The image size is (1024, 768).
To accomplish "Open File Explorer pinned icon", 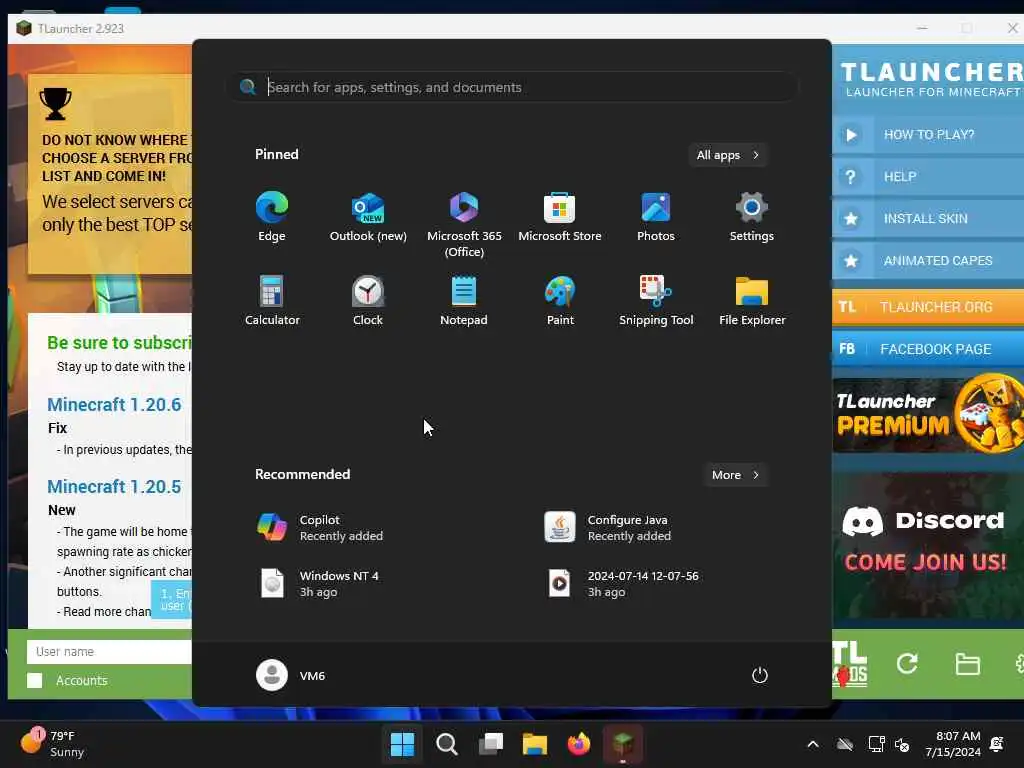I will click(752, 300).
